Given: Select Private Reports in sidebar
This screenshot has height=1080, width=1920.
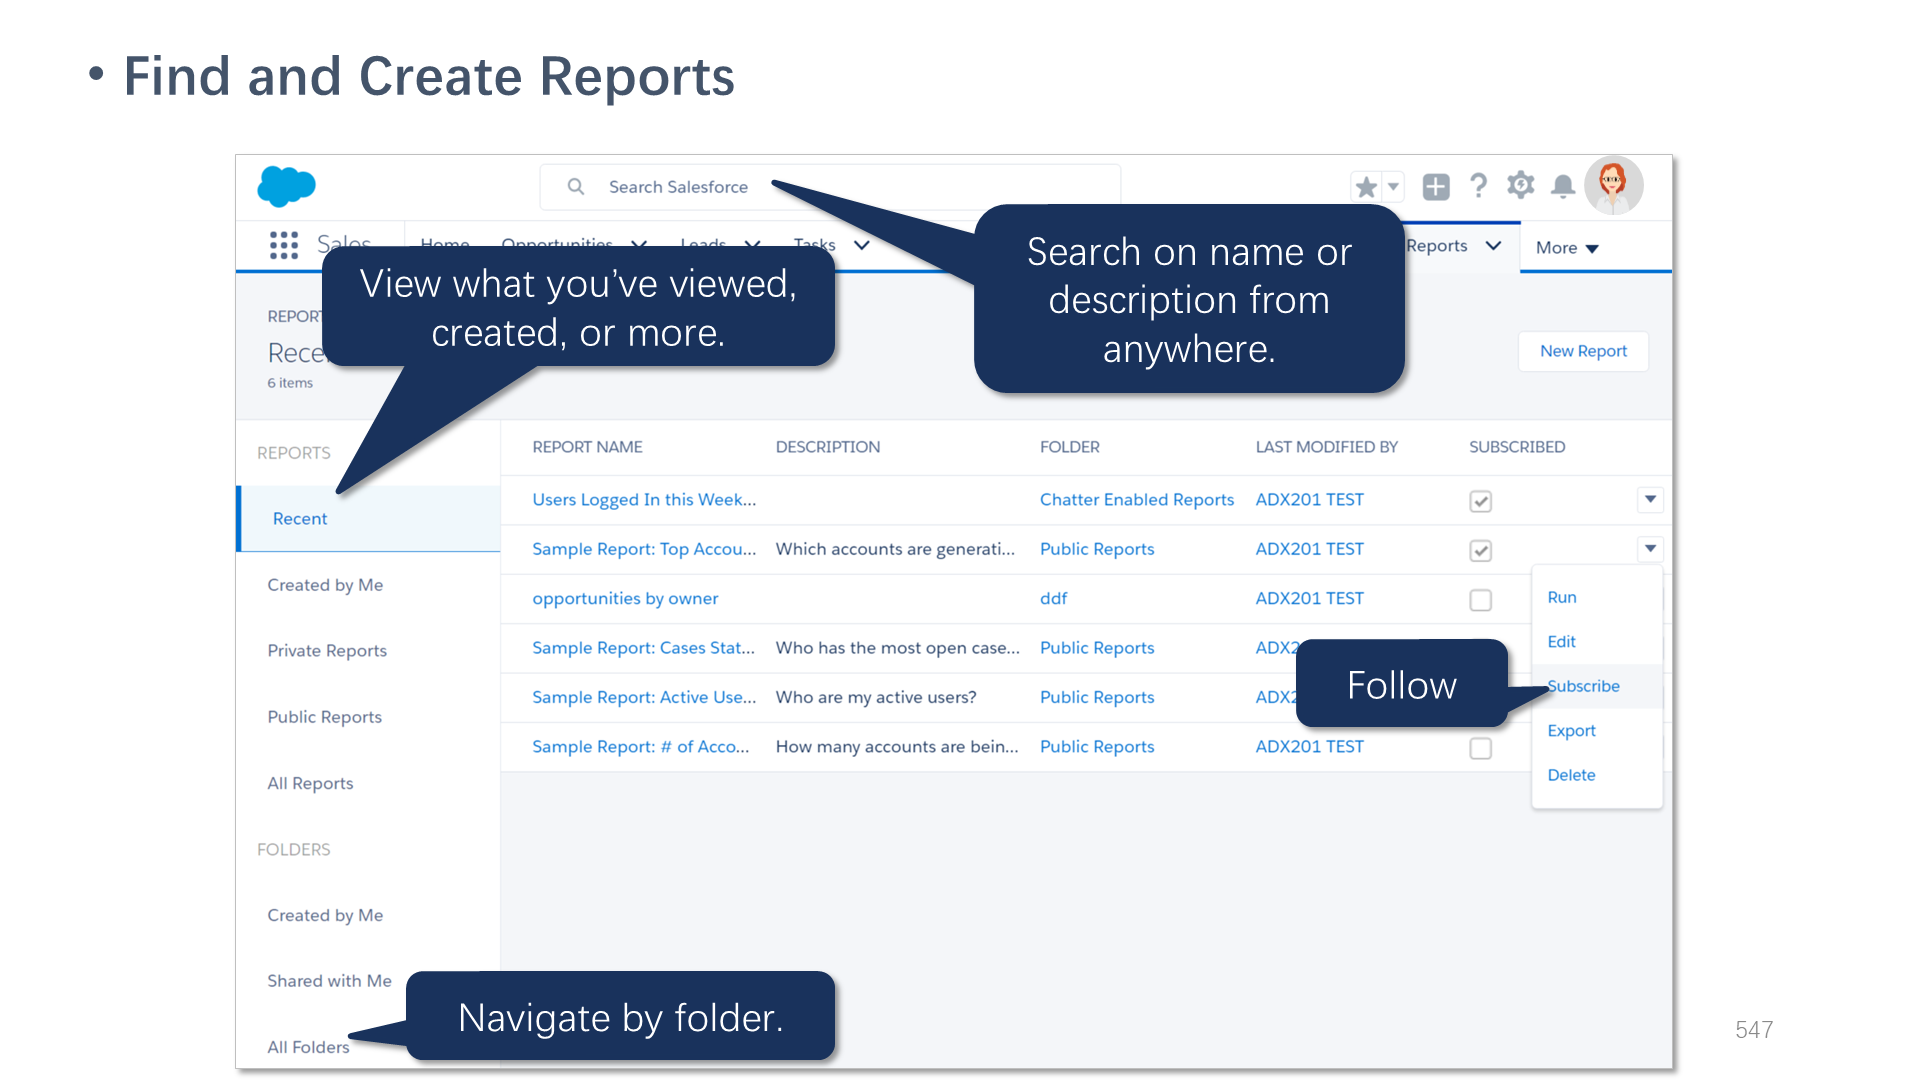Looking at the screenshot, I should [327, 651].
